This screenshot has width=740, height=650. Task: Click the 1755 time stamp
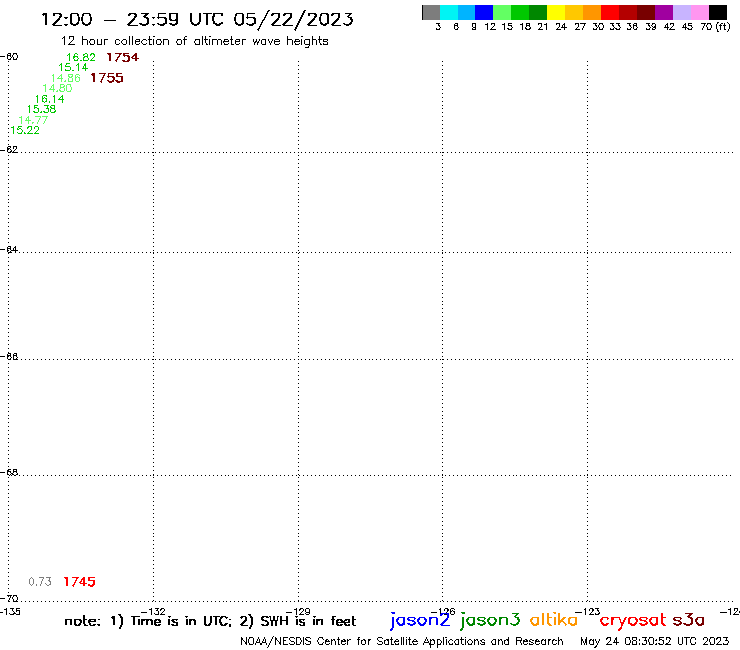pos(107,78)
